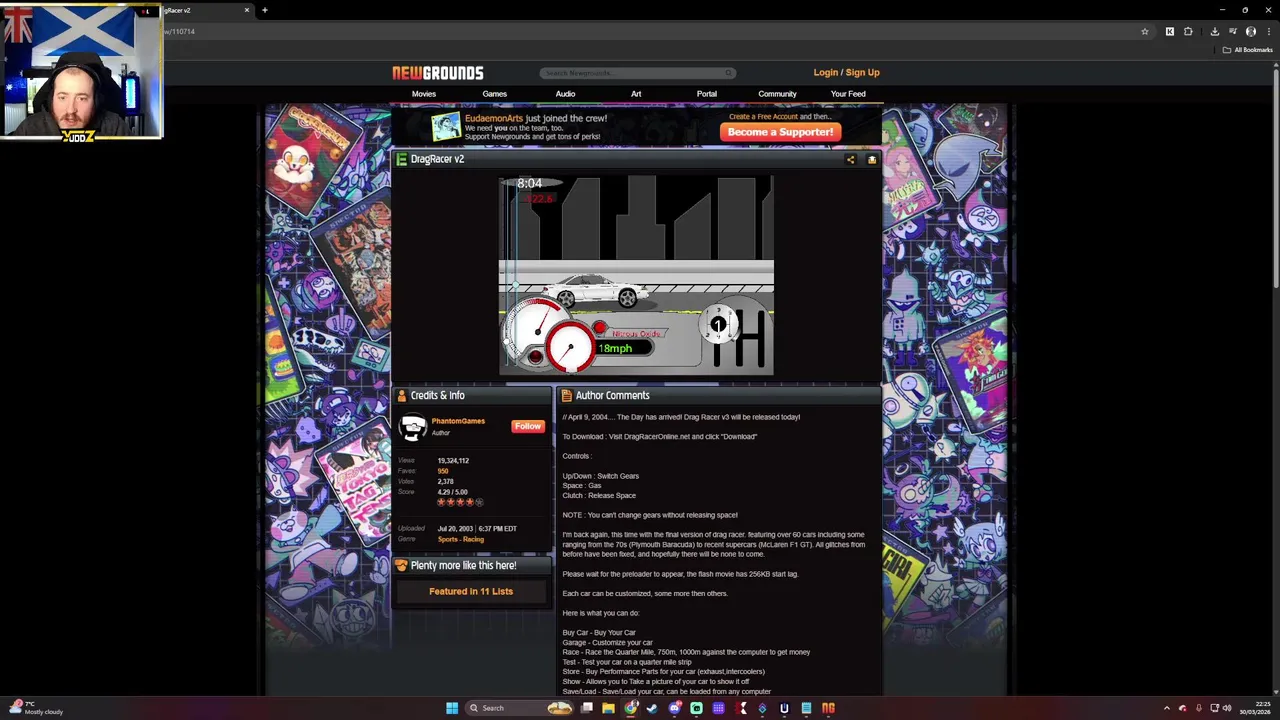Click the Sign Up link
The height and width of the screenshot is (720, 1280).
point(863,73)
